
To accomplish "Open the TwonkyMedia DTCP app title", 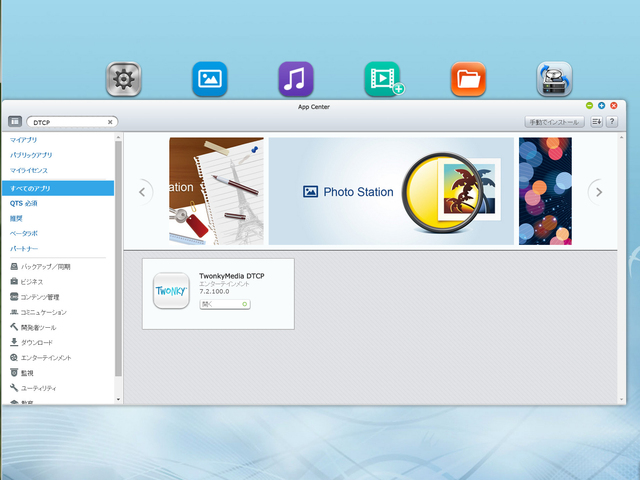I will pyautogui.click(x=231, y=276).
